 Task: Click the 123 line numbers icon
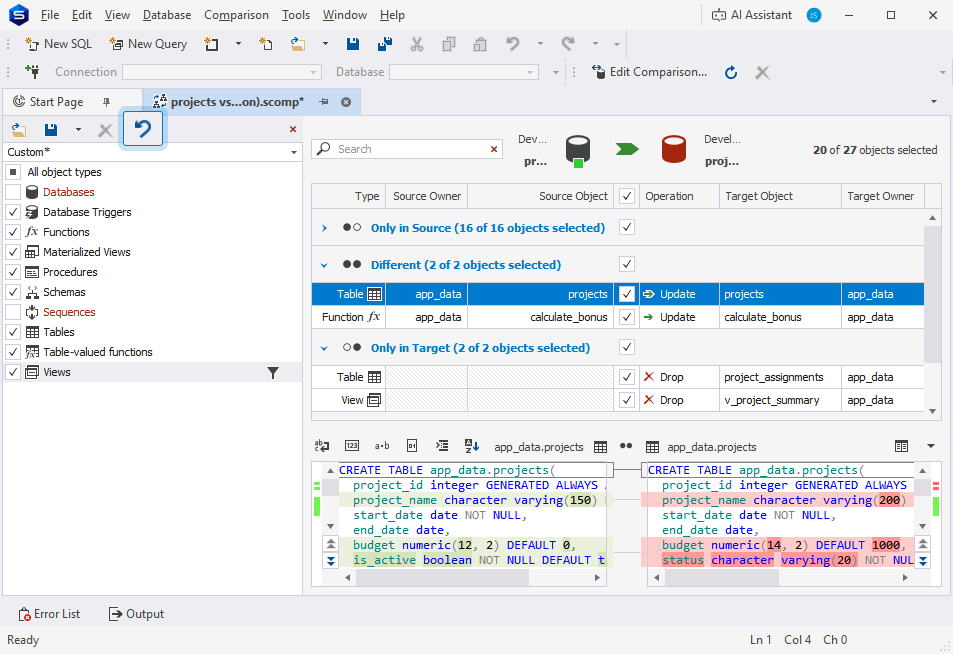(352, 446)
